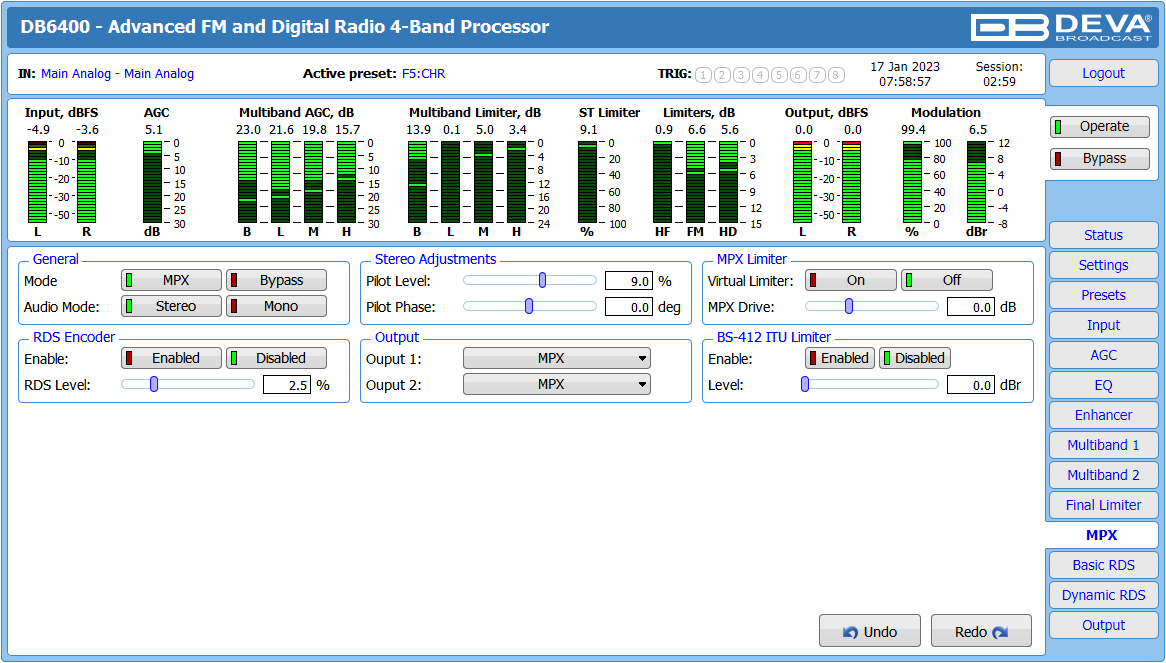Click the date 17 Jan 2023

tap(905, 67)
